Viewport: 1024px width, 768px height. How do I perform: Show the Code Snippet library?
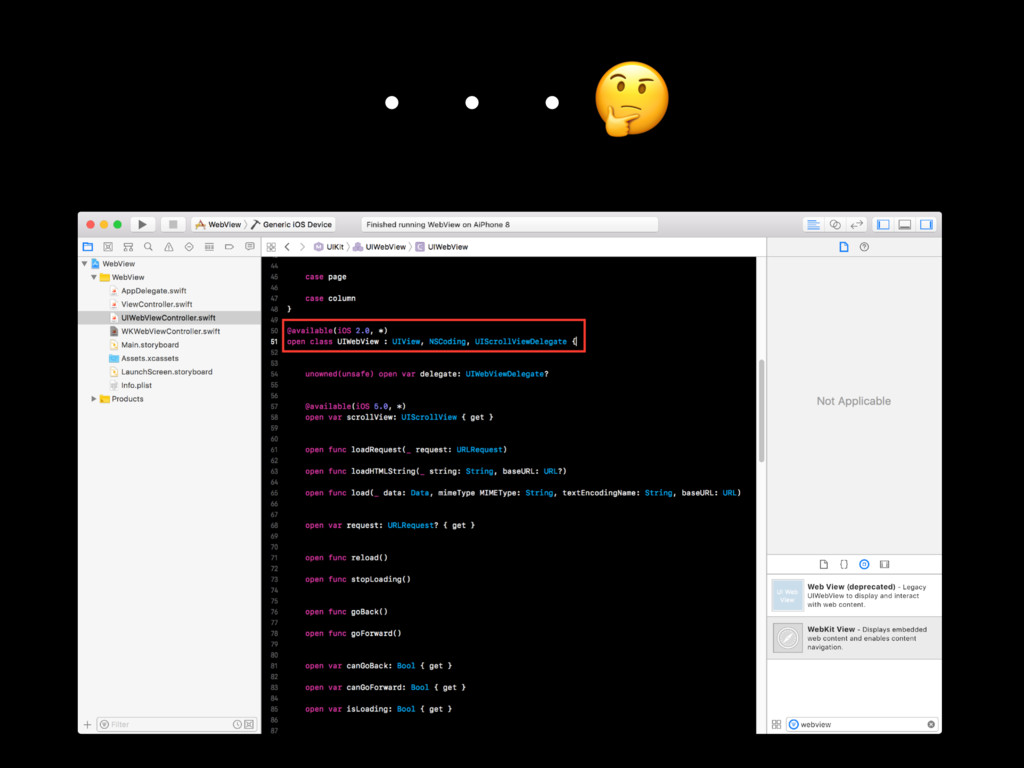click(844, 564)
